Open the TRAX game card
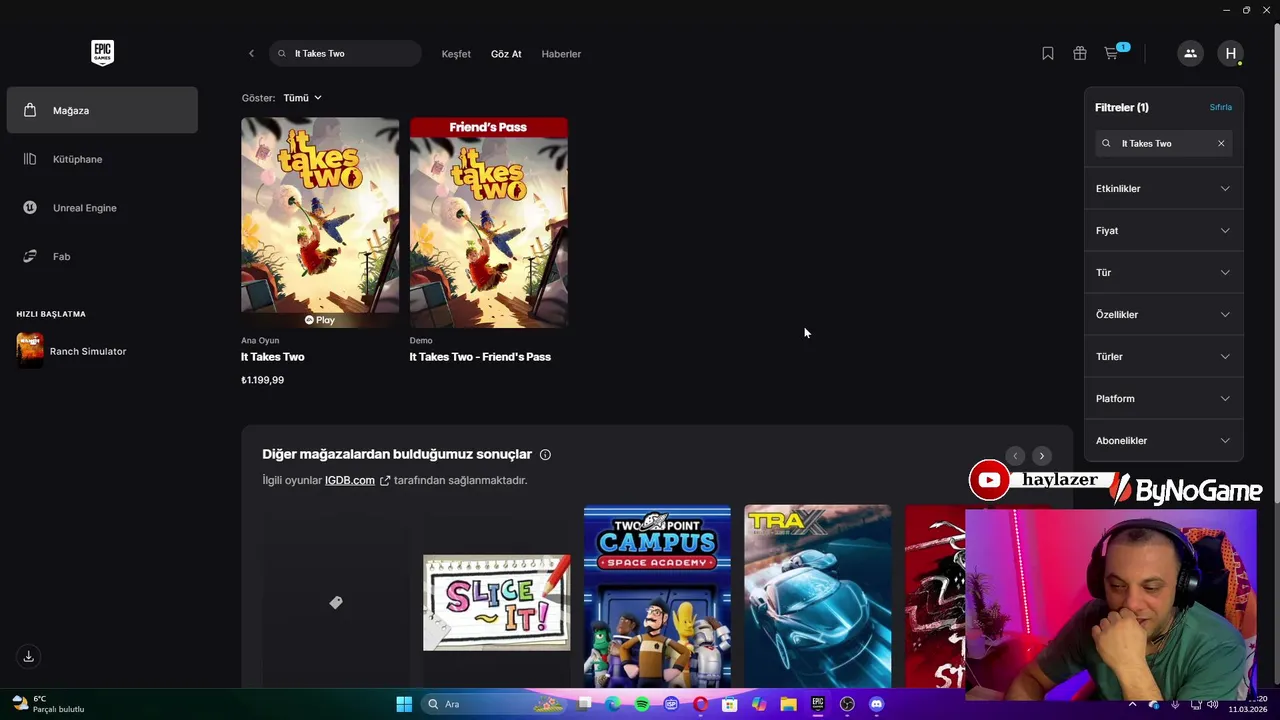1280x720 pixels. pos(818,598)
